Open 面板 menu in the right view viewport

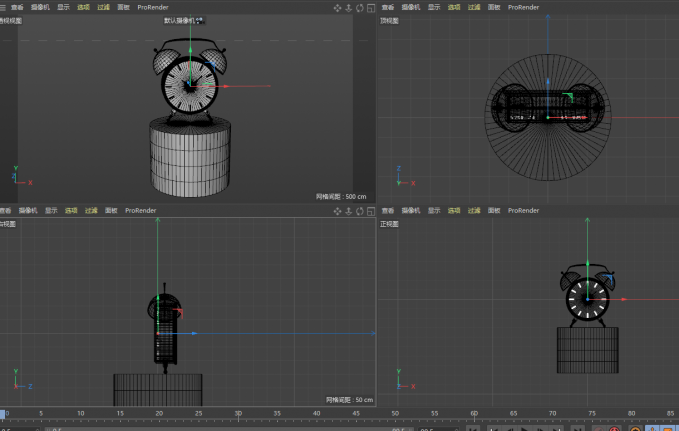(x=111, y=211)
